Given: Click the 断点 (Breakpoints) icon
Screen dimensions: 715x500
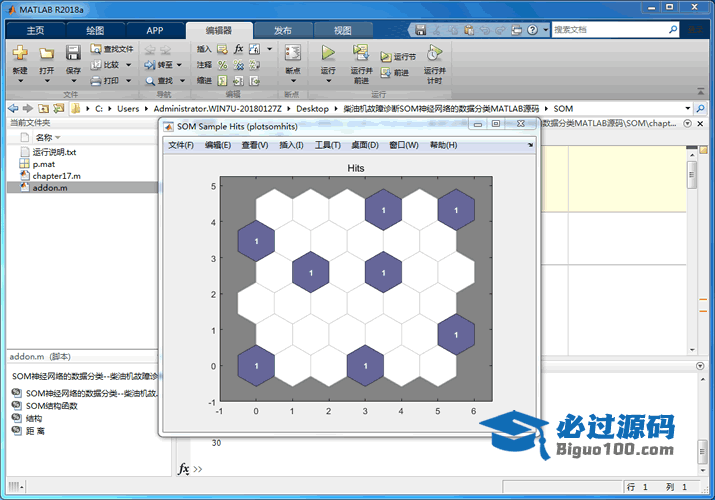Looking at the screenshot, I should [292, 53].
